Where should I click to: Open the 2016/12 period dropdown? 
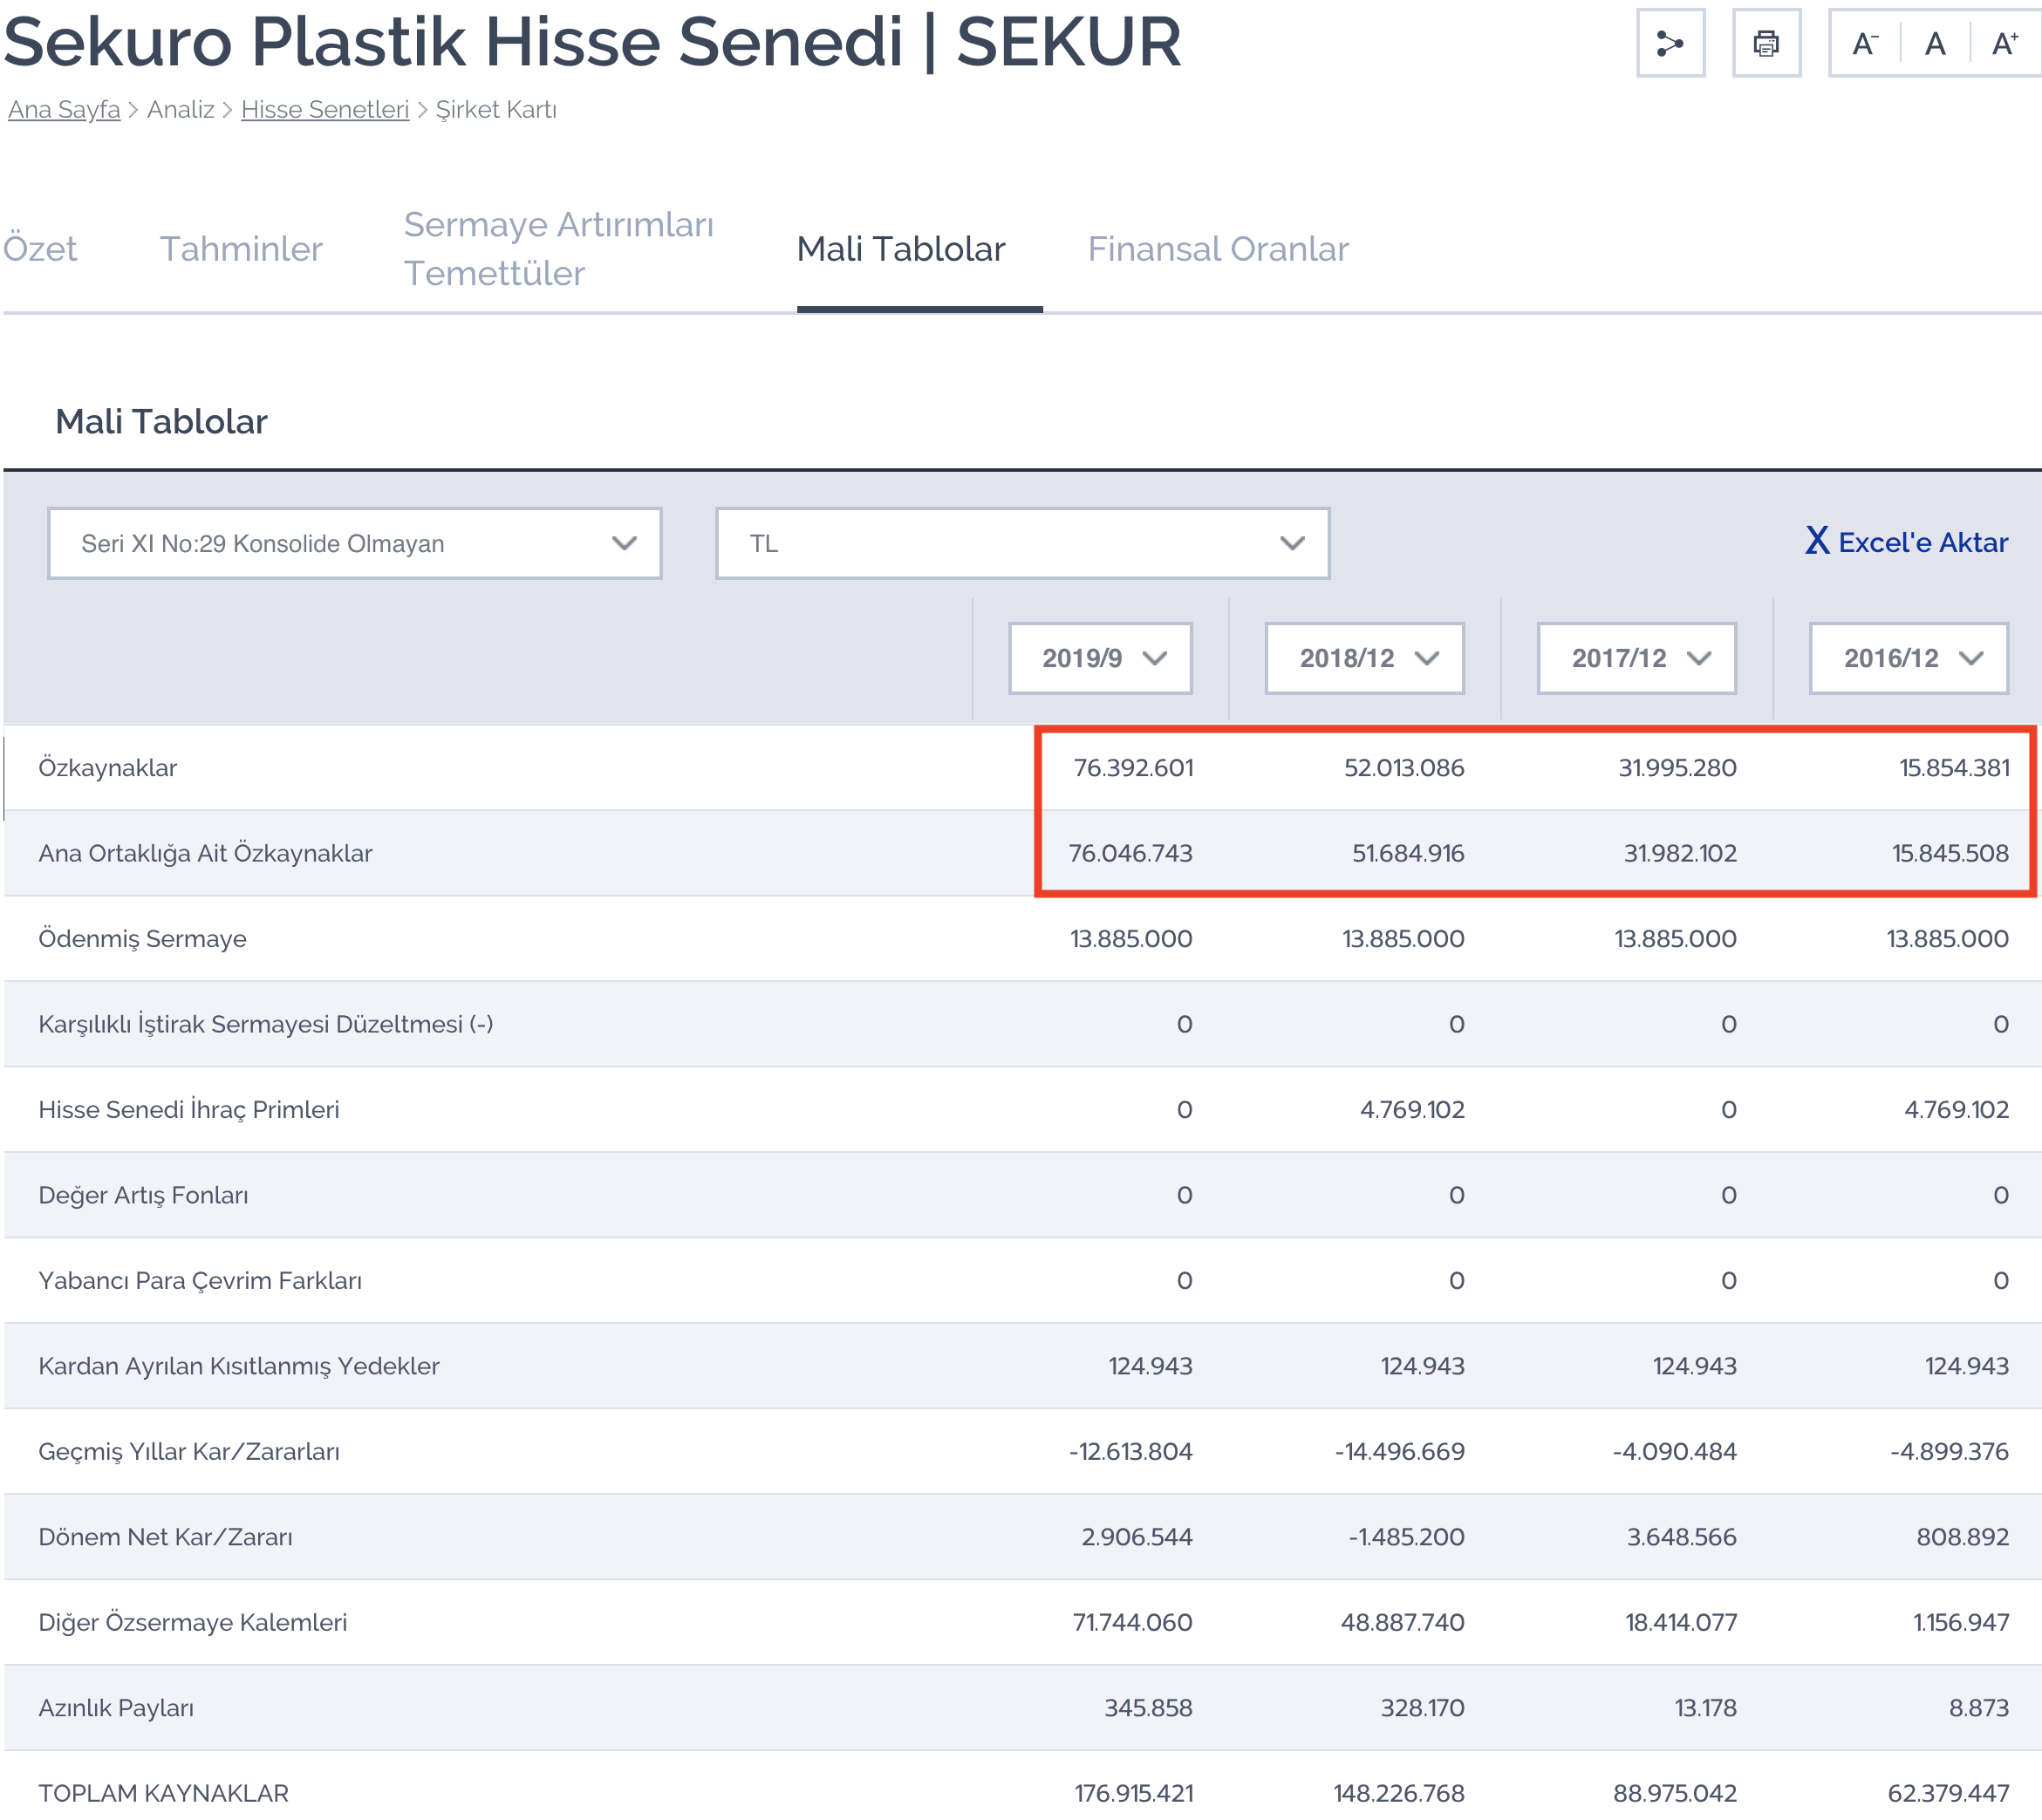pos(1908,658)
